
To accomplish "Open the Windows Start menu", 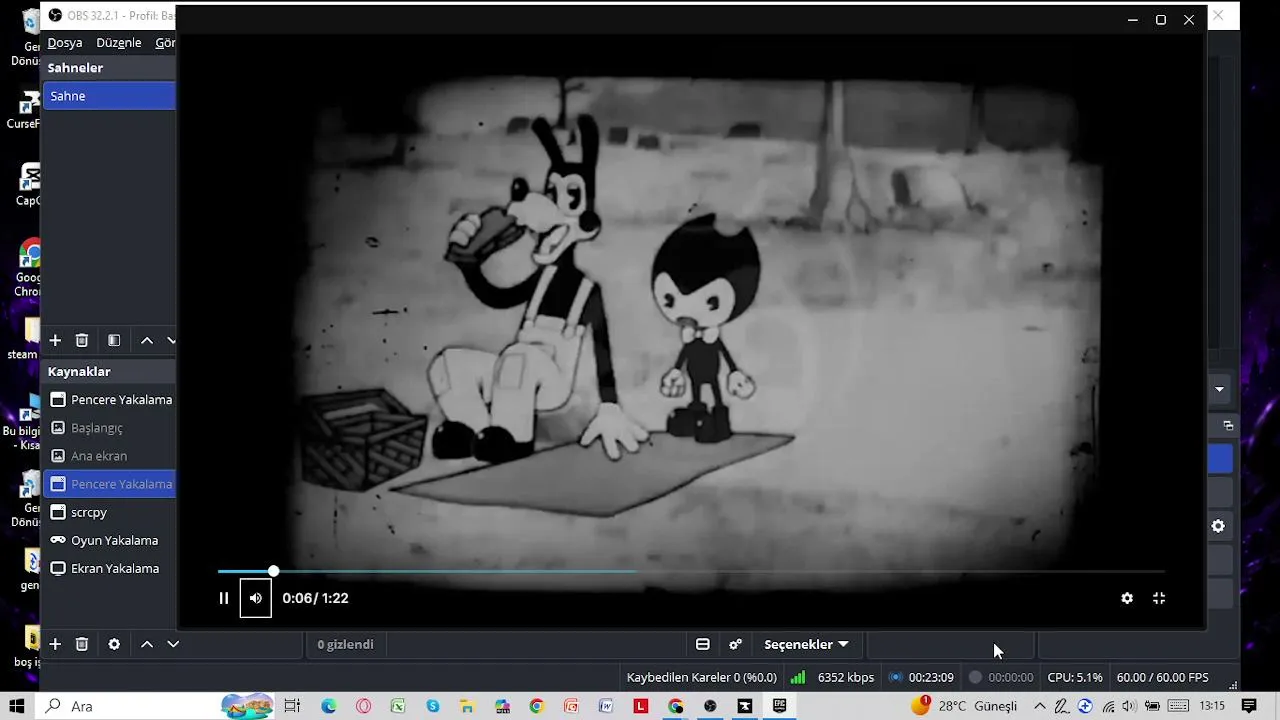I will (17, 706).
